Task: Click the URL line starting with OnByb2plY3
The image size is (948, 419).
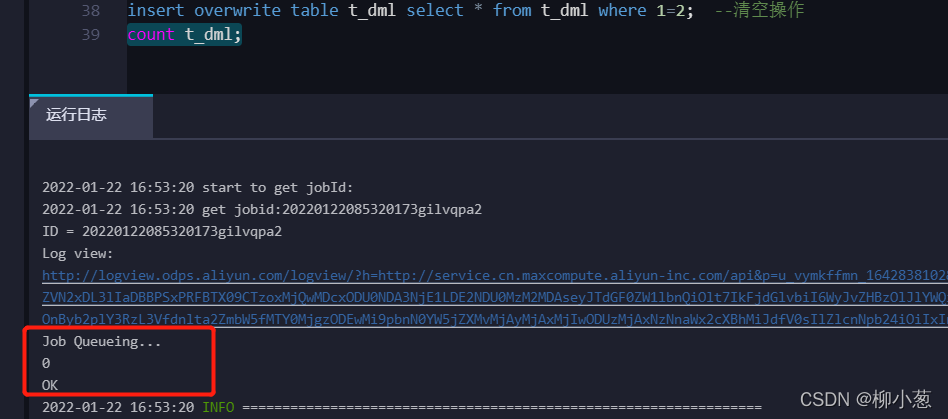Action: 495,319
